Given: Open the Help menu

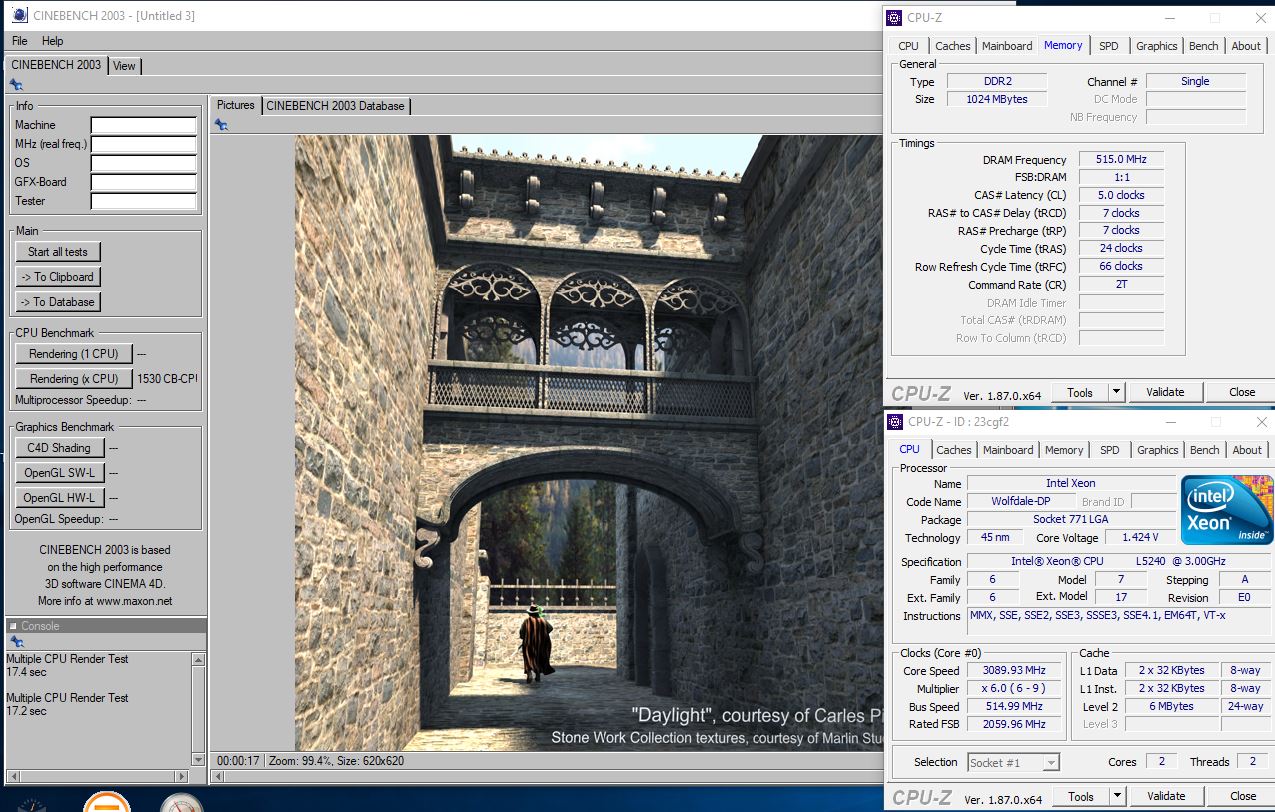Looking at the screenshot, I should coord(53,41).
